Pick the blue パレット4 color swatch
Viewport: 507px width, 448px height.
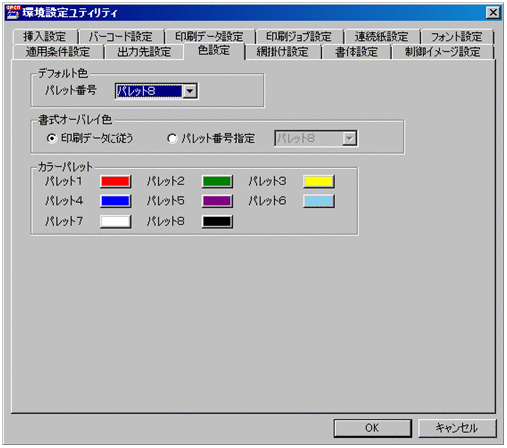115,201
